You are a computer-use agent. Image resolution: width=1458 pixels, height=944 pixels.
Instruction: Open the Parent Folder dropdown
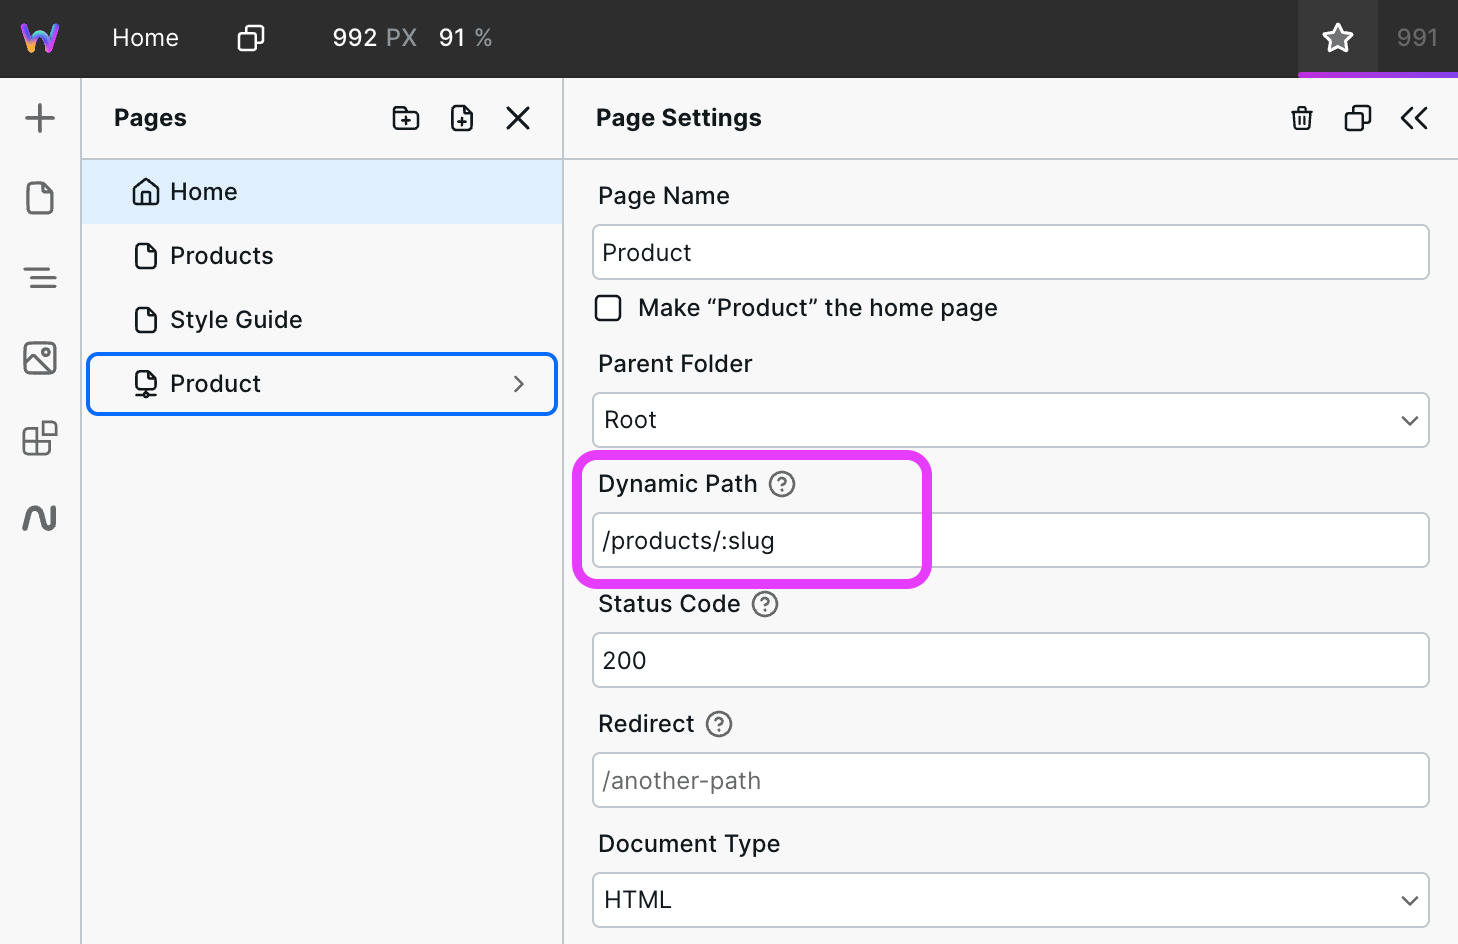point(1010,420)
